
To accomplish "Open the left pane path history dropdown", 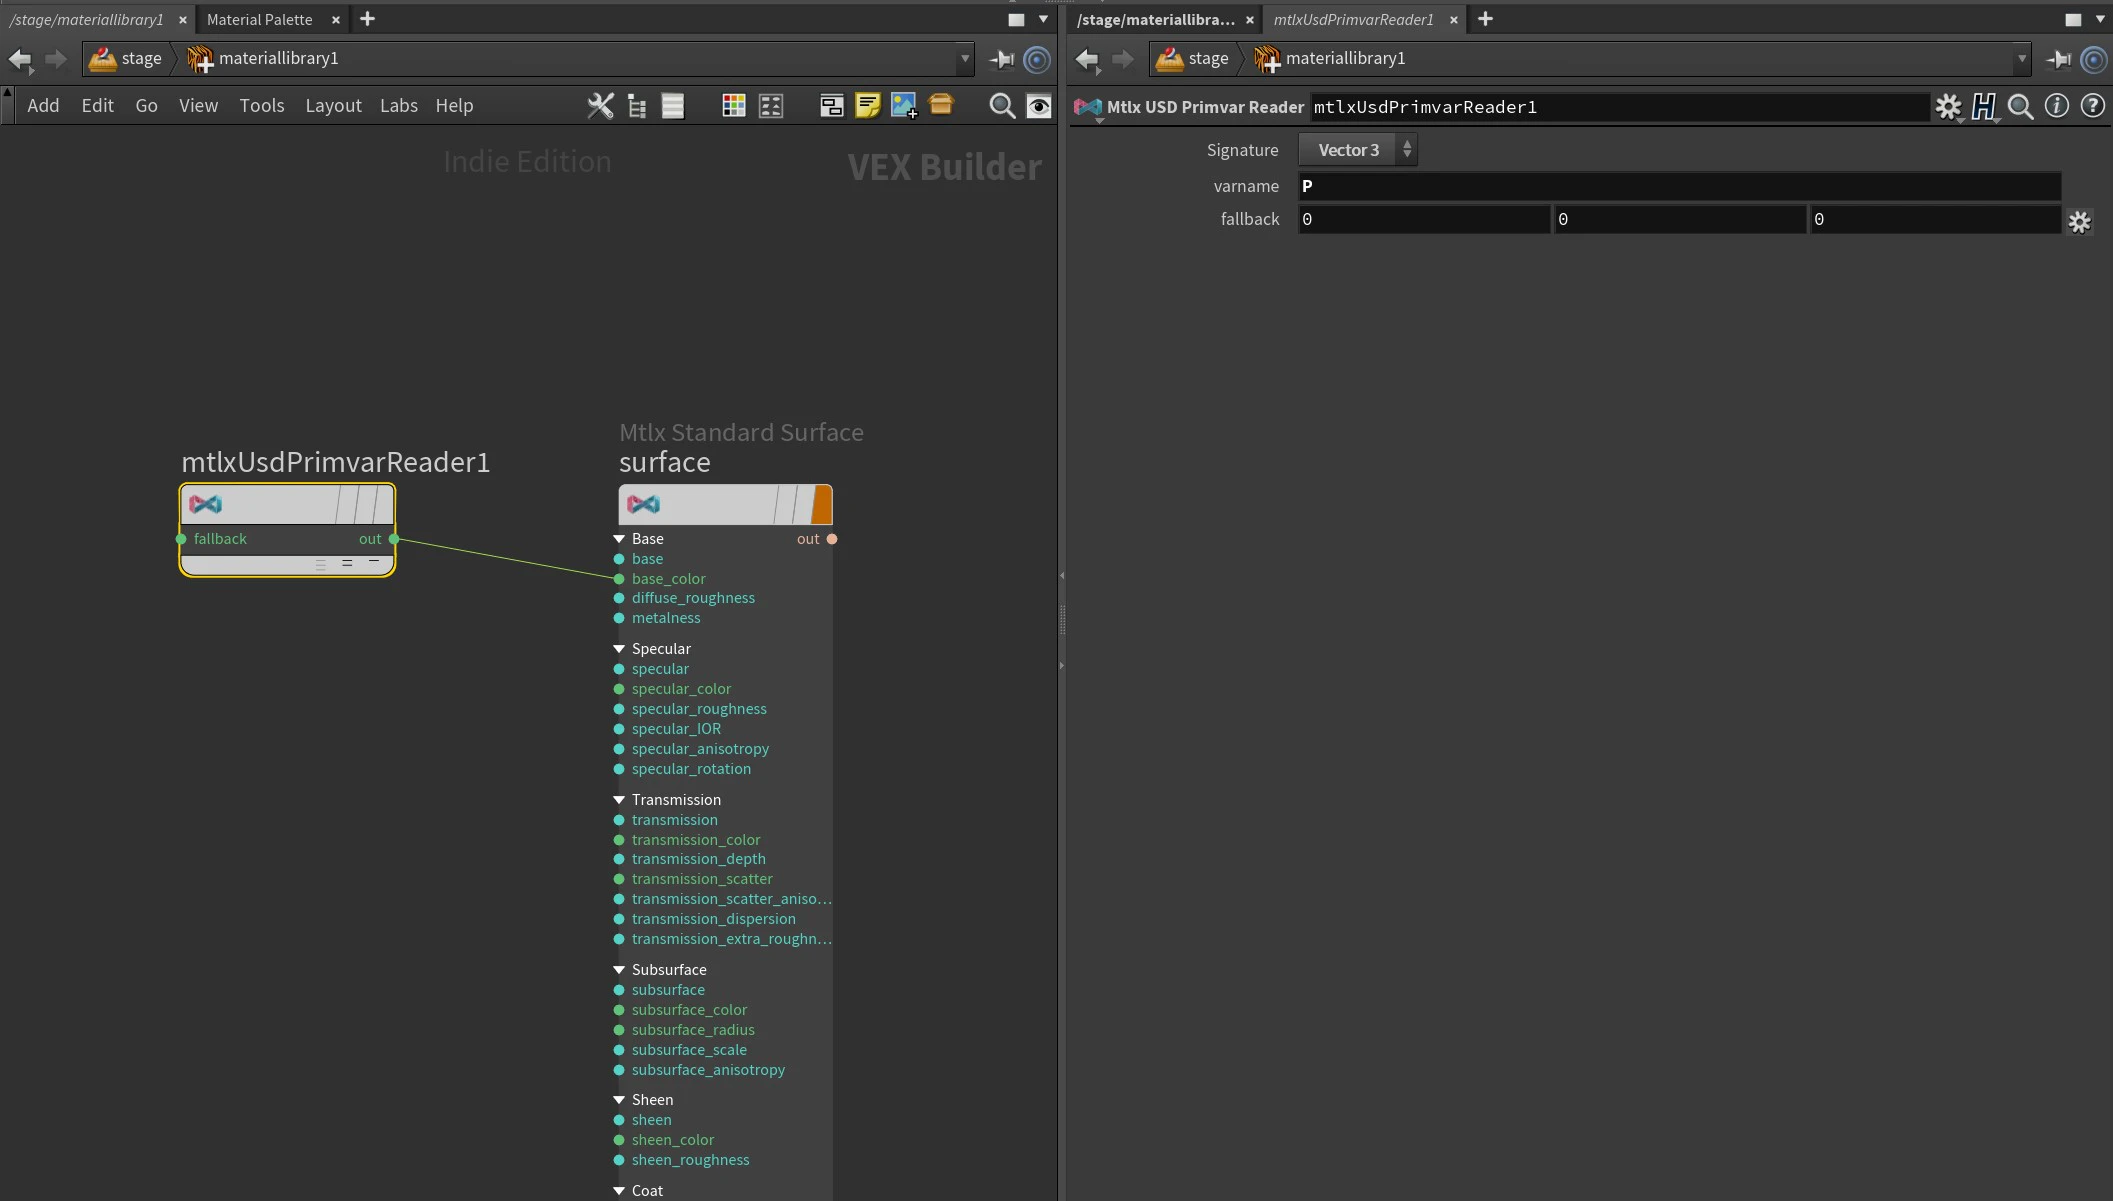I will pos(965,59).
